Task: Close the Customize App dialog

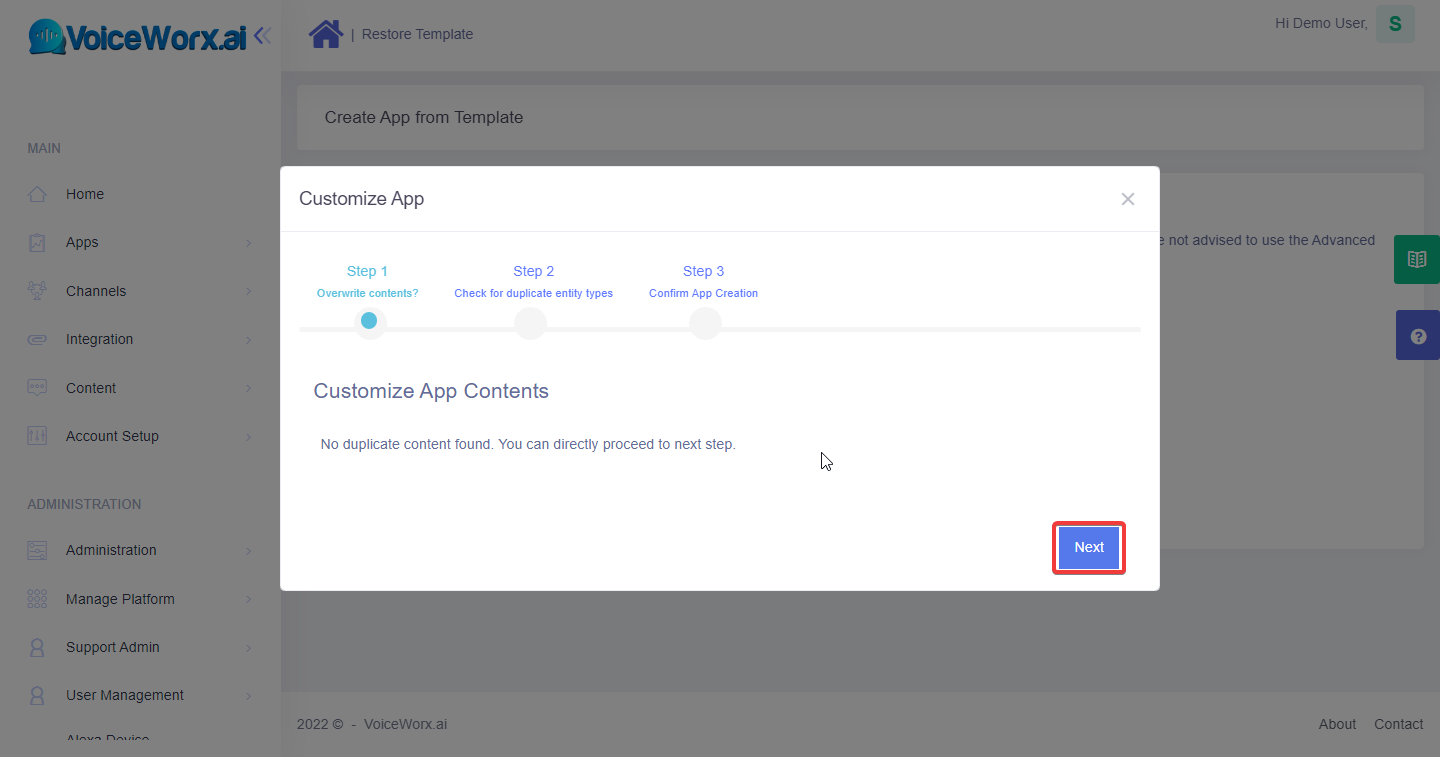Action: [x=1128, y=199]
